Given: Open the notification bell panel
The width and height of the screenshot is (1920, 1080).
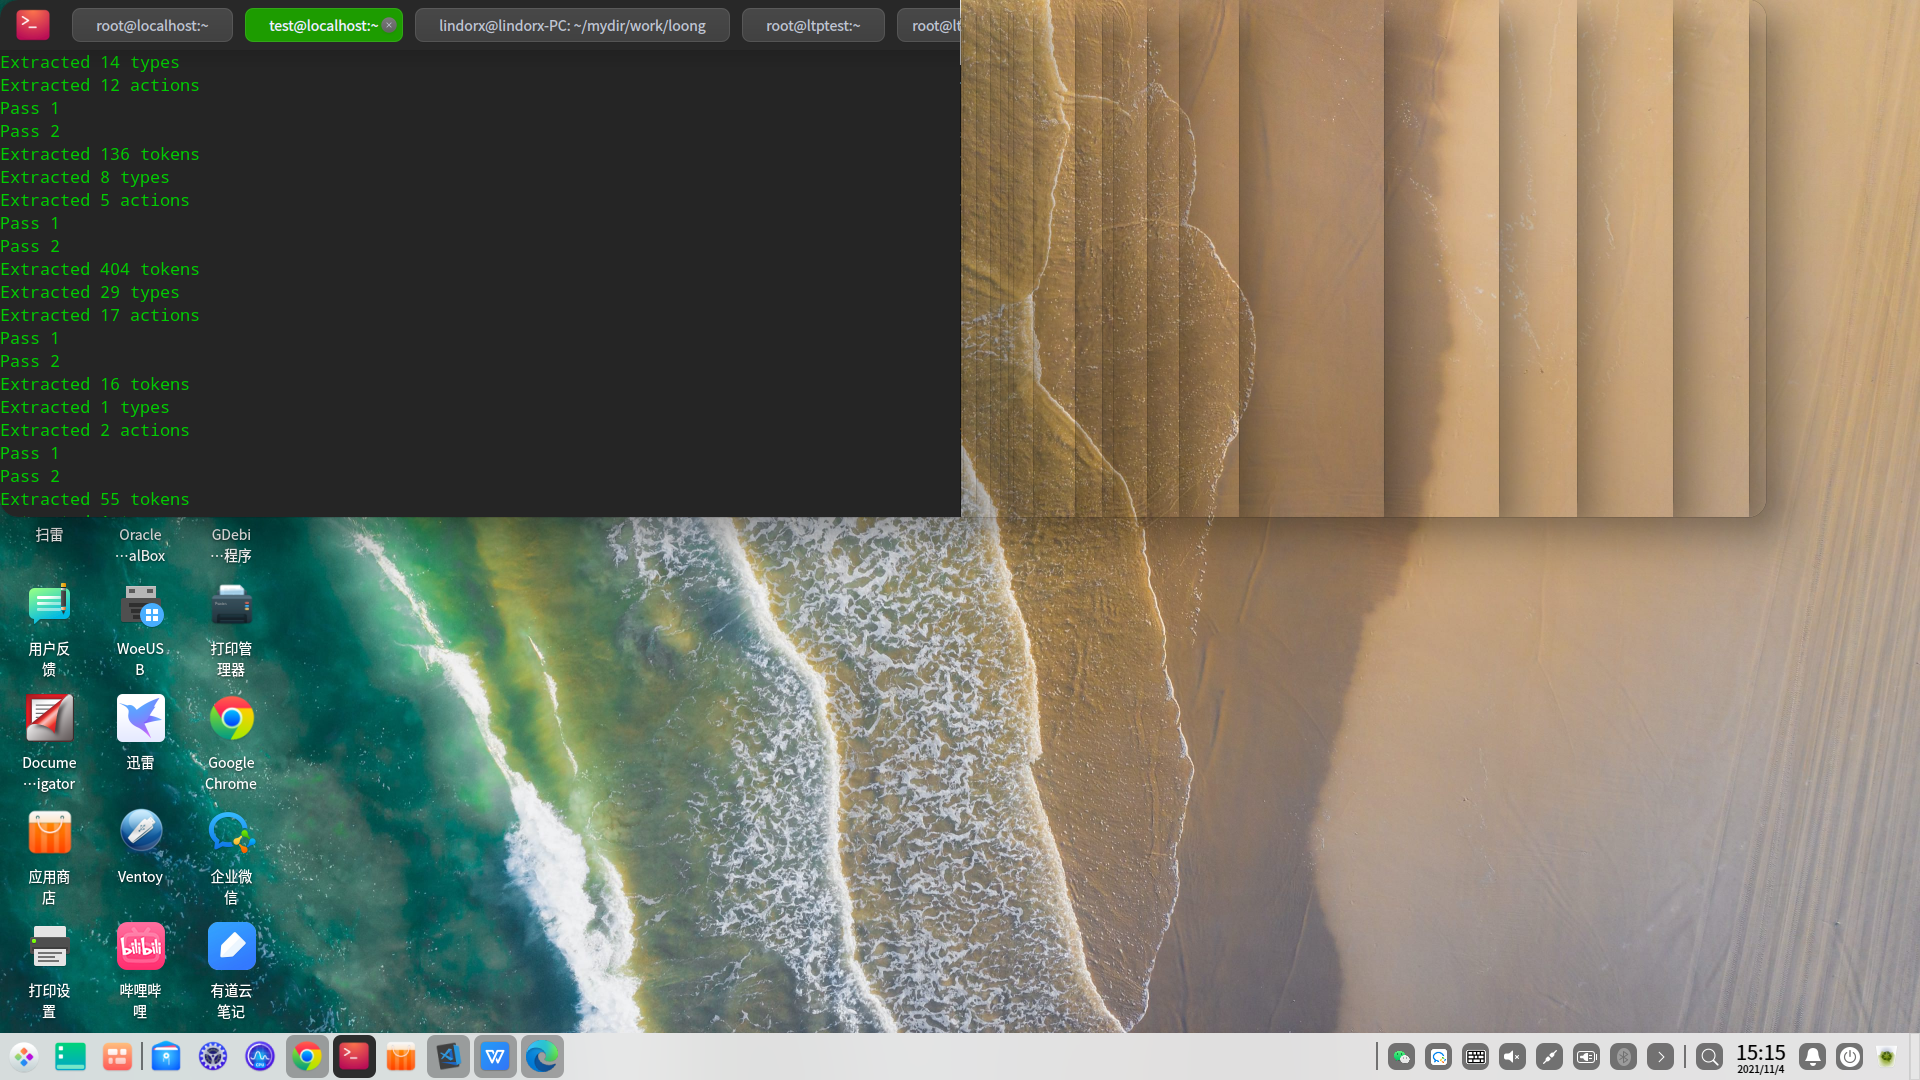Looking at the screenshot, I should tap(1812, 1056).
